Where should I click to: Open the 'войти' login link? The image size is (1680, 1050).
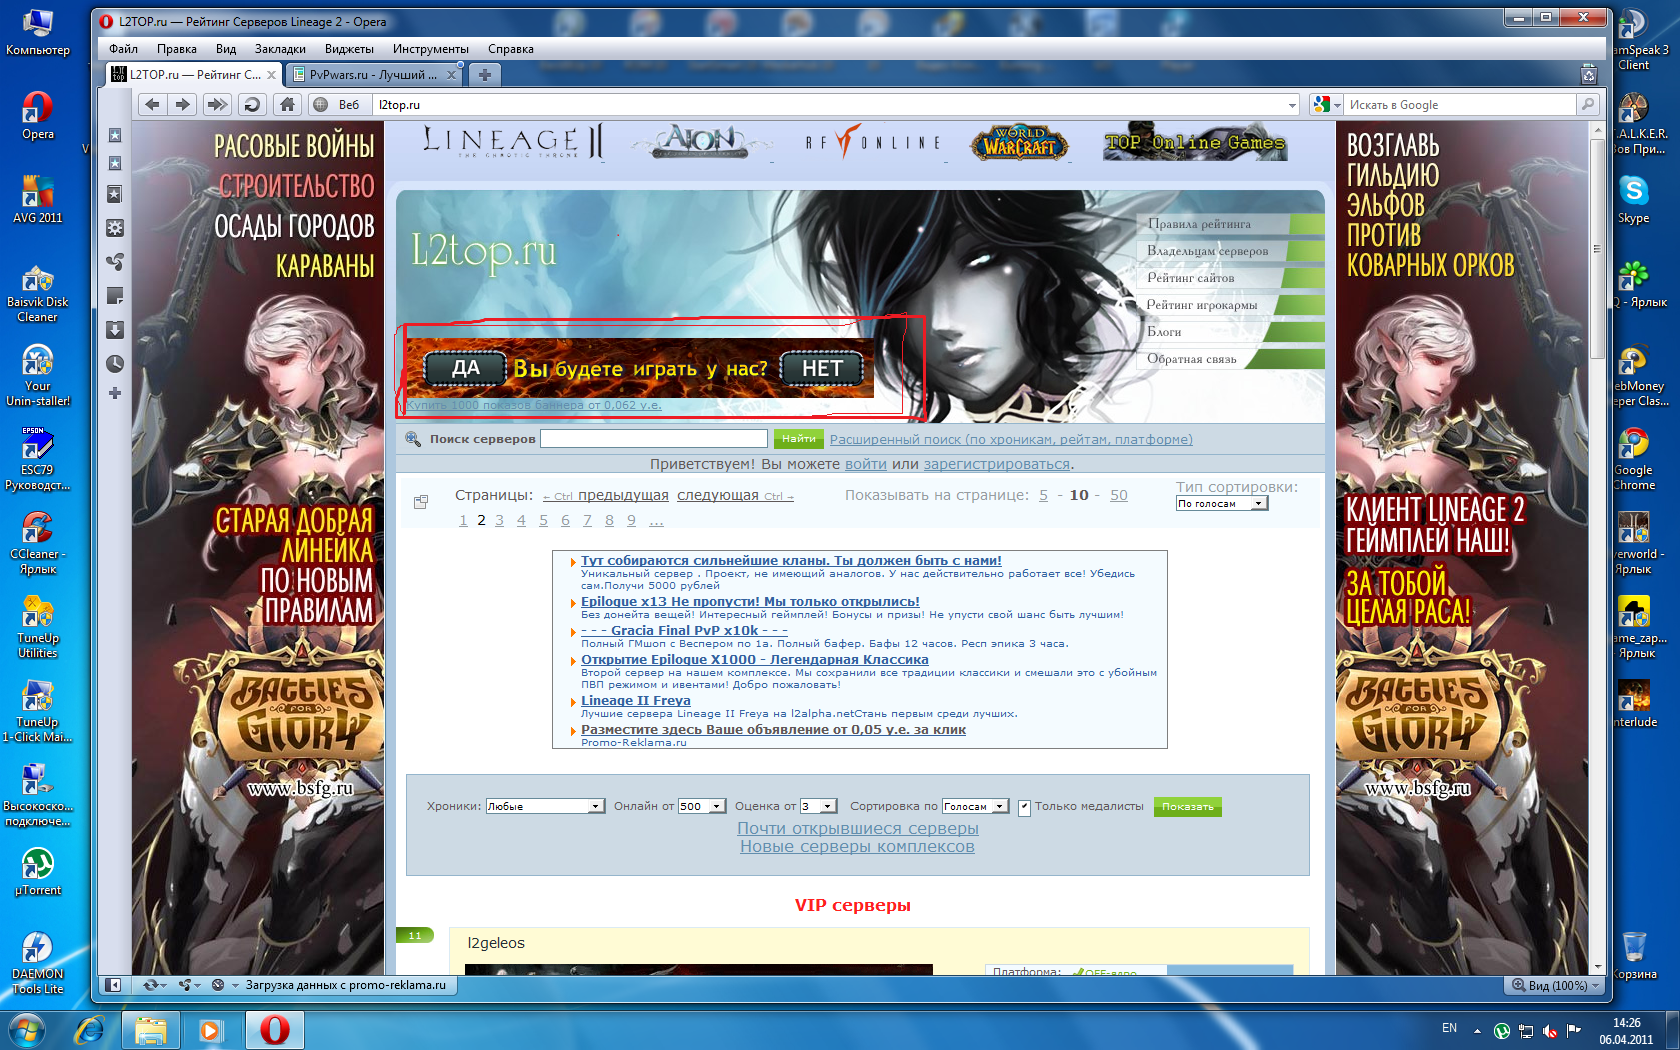tap(866, 464)
